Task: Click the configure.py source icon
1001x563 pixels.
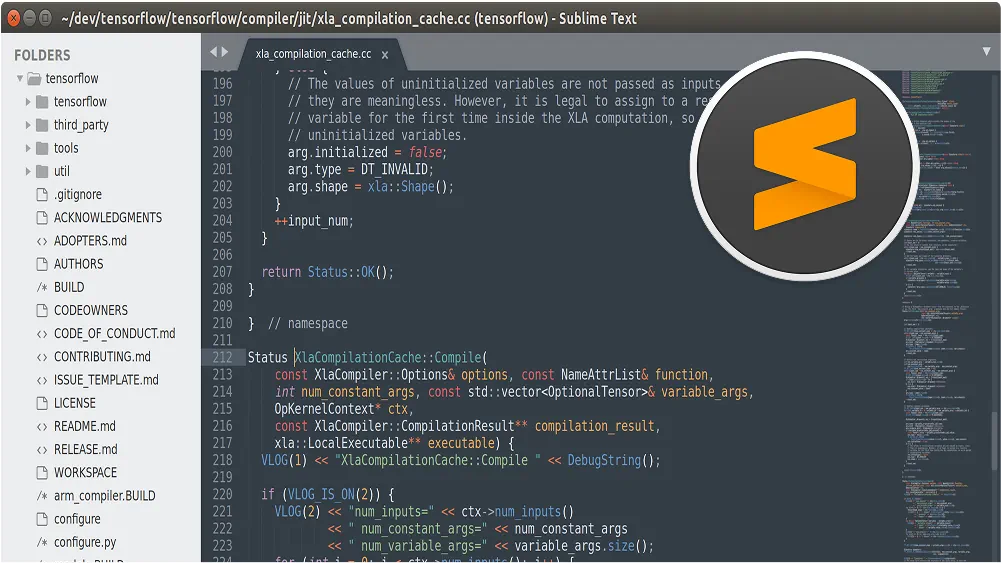Action: click(x=42, y=543)
